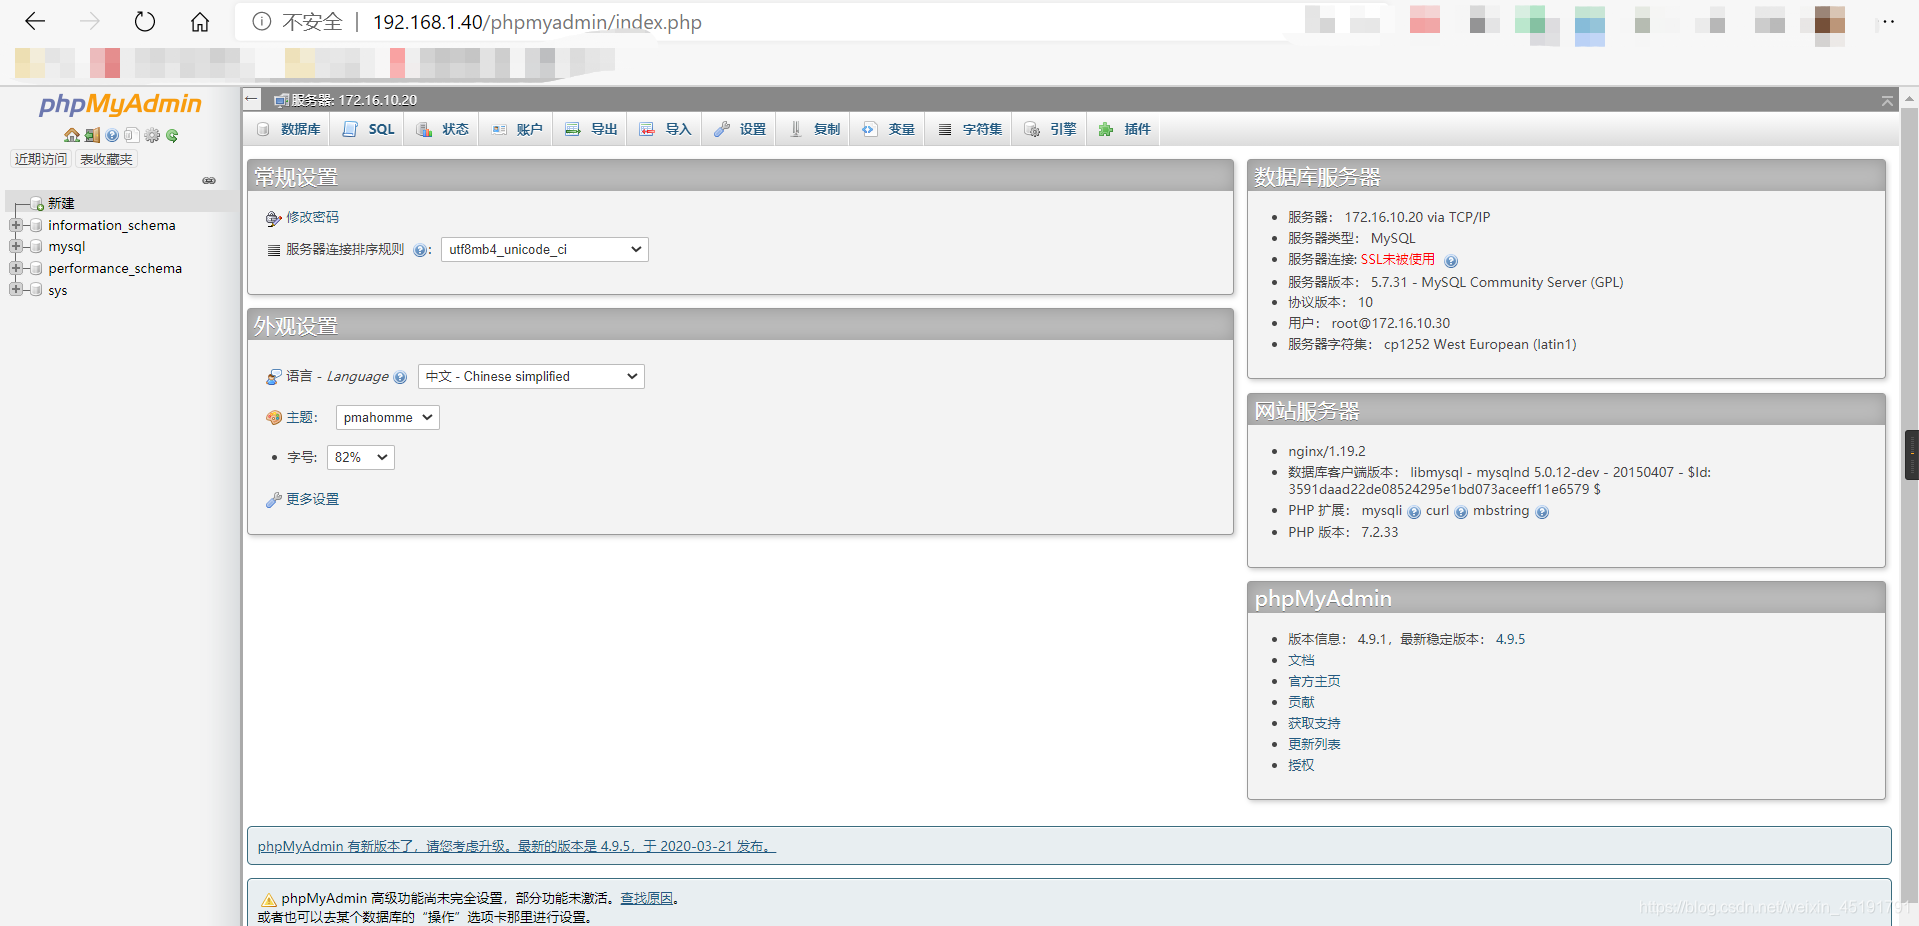Open the 获取支持 link

[1314, 723]
